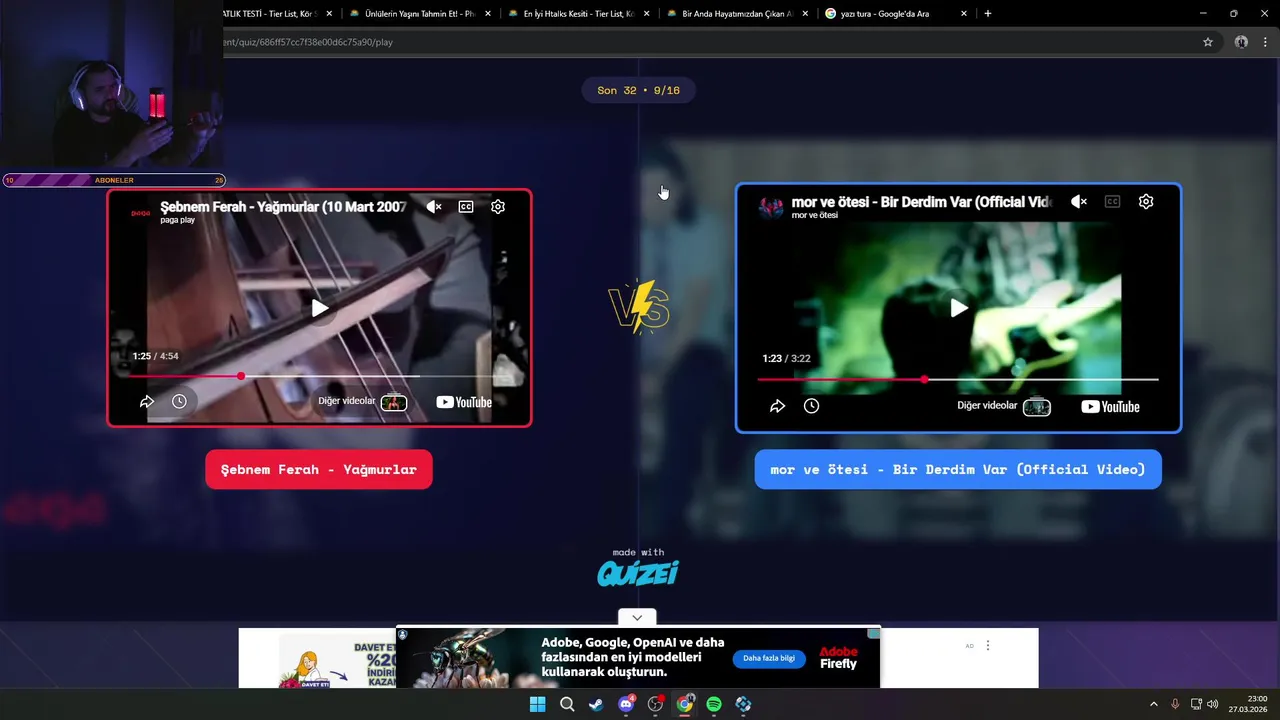Open OBS Studio from the taskbar

tap(655, 704)
